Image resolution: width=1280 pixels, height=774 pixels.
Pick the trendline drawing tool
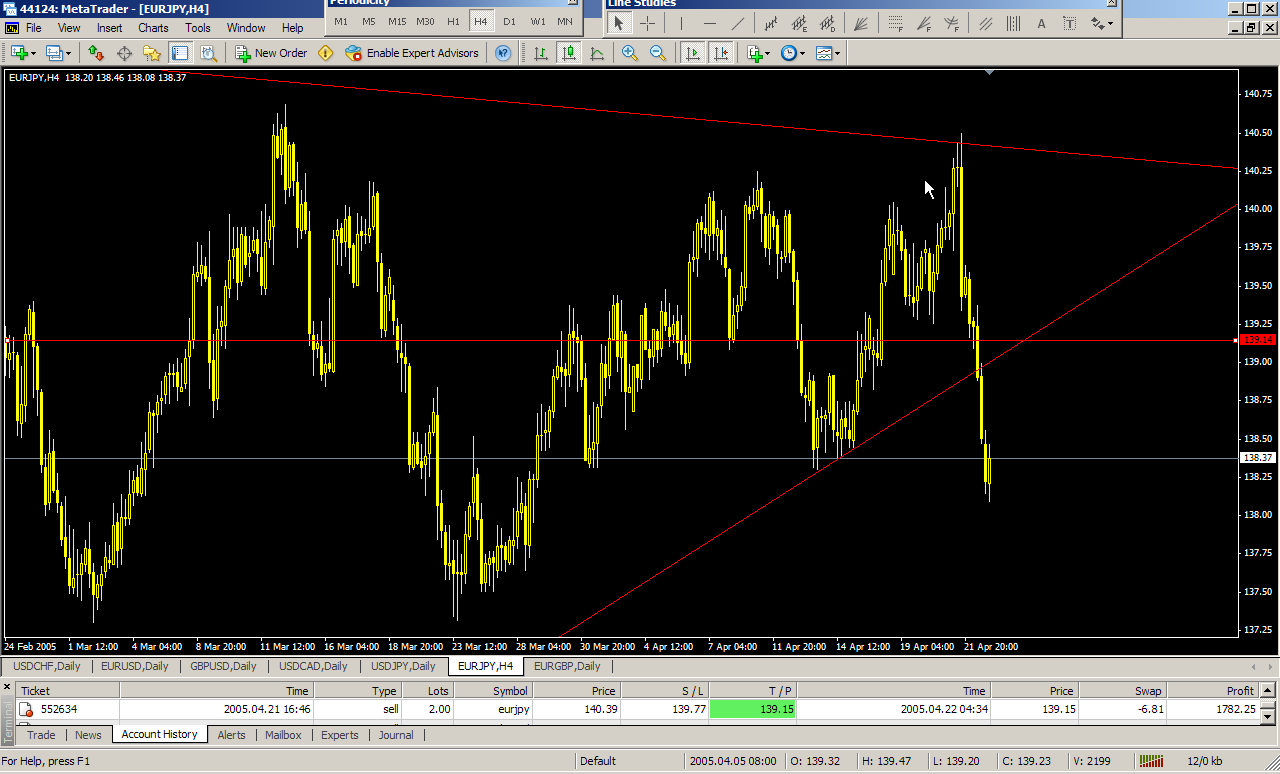(738, 23)
